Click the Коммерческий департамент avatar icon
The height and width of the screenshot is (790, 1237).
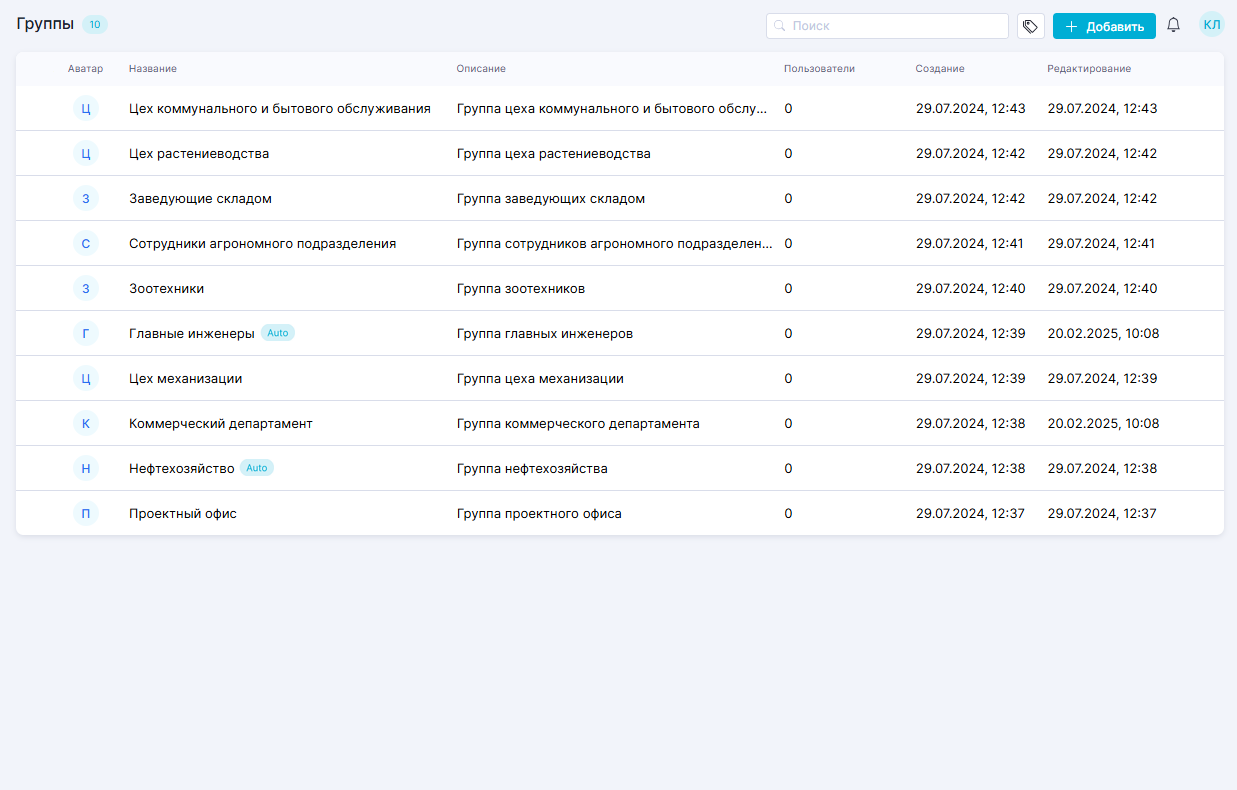click(x=85, y=424)
